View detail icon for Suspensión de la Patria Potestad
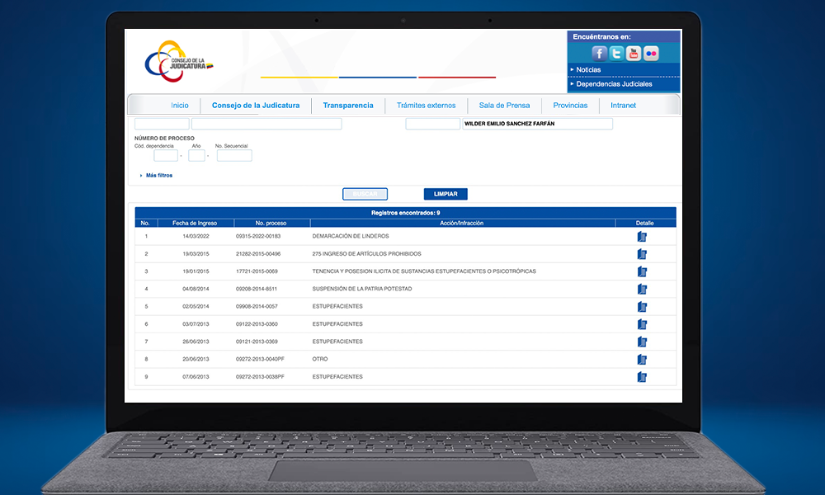This screenshot has height=495, width=825. point(642,289)
